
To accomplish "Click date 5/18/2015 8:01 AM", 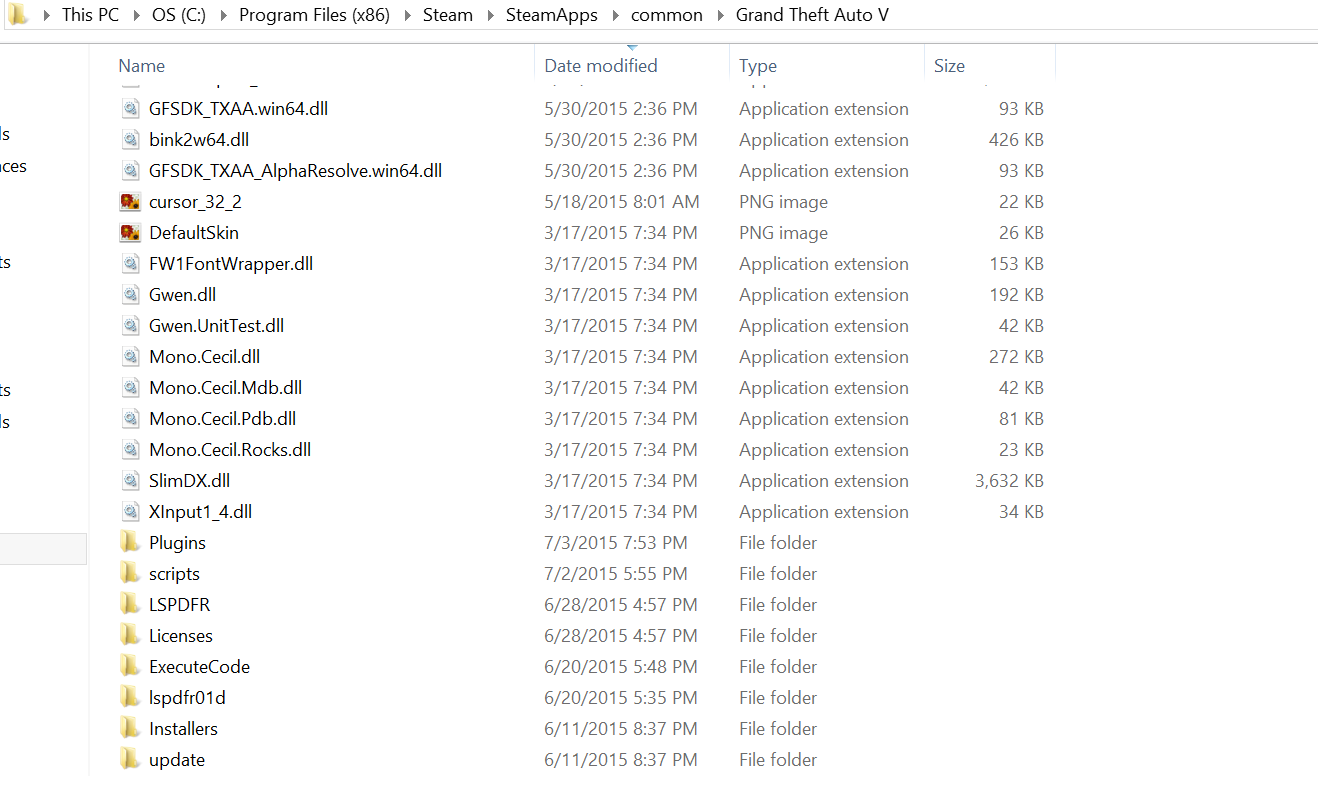I will pyautogui.click(x=622, y=202).
